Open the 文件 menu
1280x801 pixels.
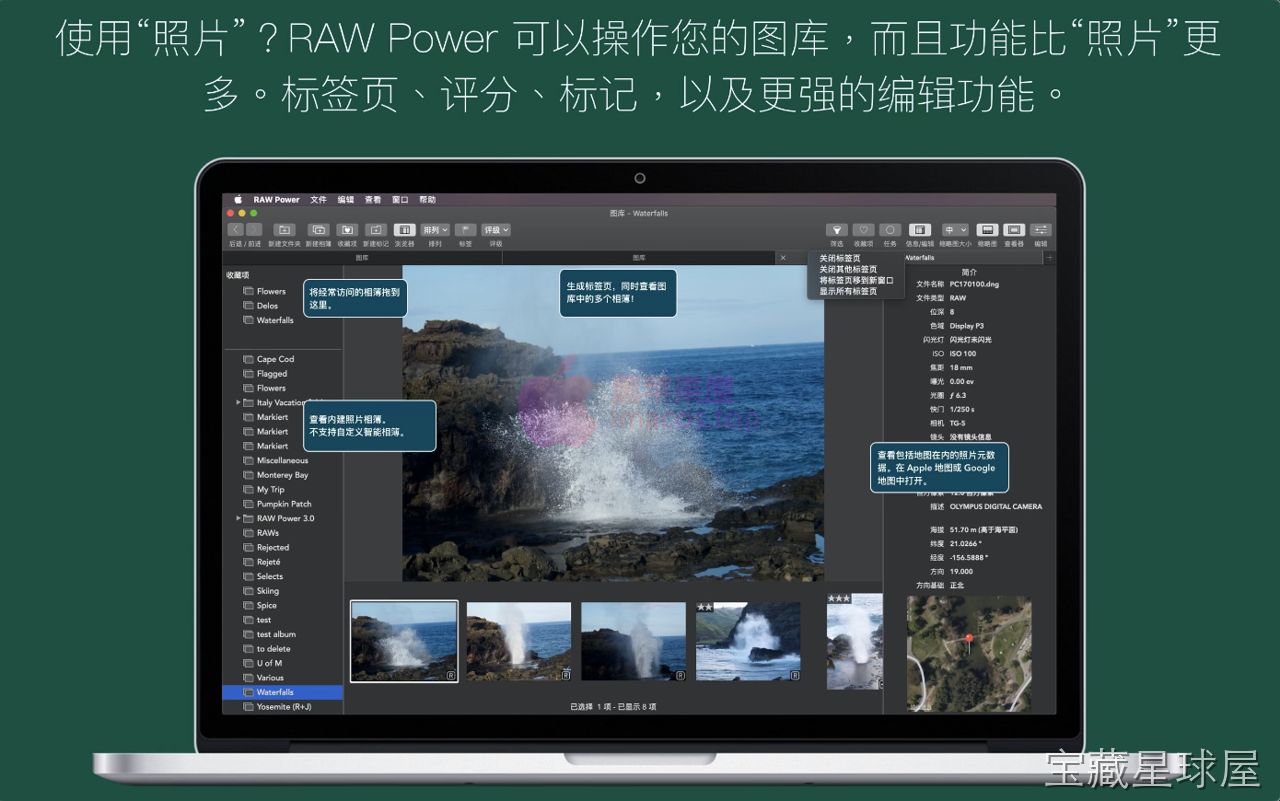click(318, 199)
